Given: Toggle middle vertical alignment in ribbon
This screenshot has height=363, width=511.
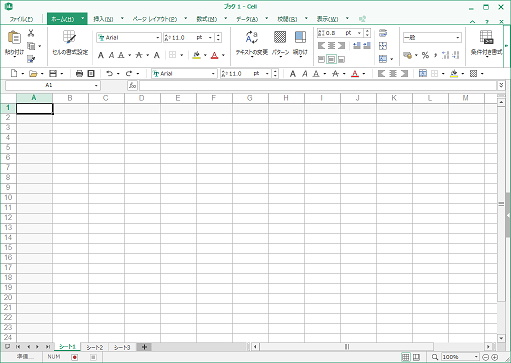Looking at the screenshot, I should (x=331, y=59).
